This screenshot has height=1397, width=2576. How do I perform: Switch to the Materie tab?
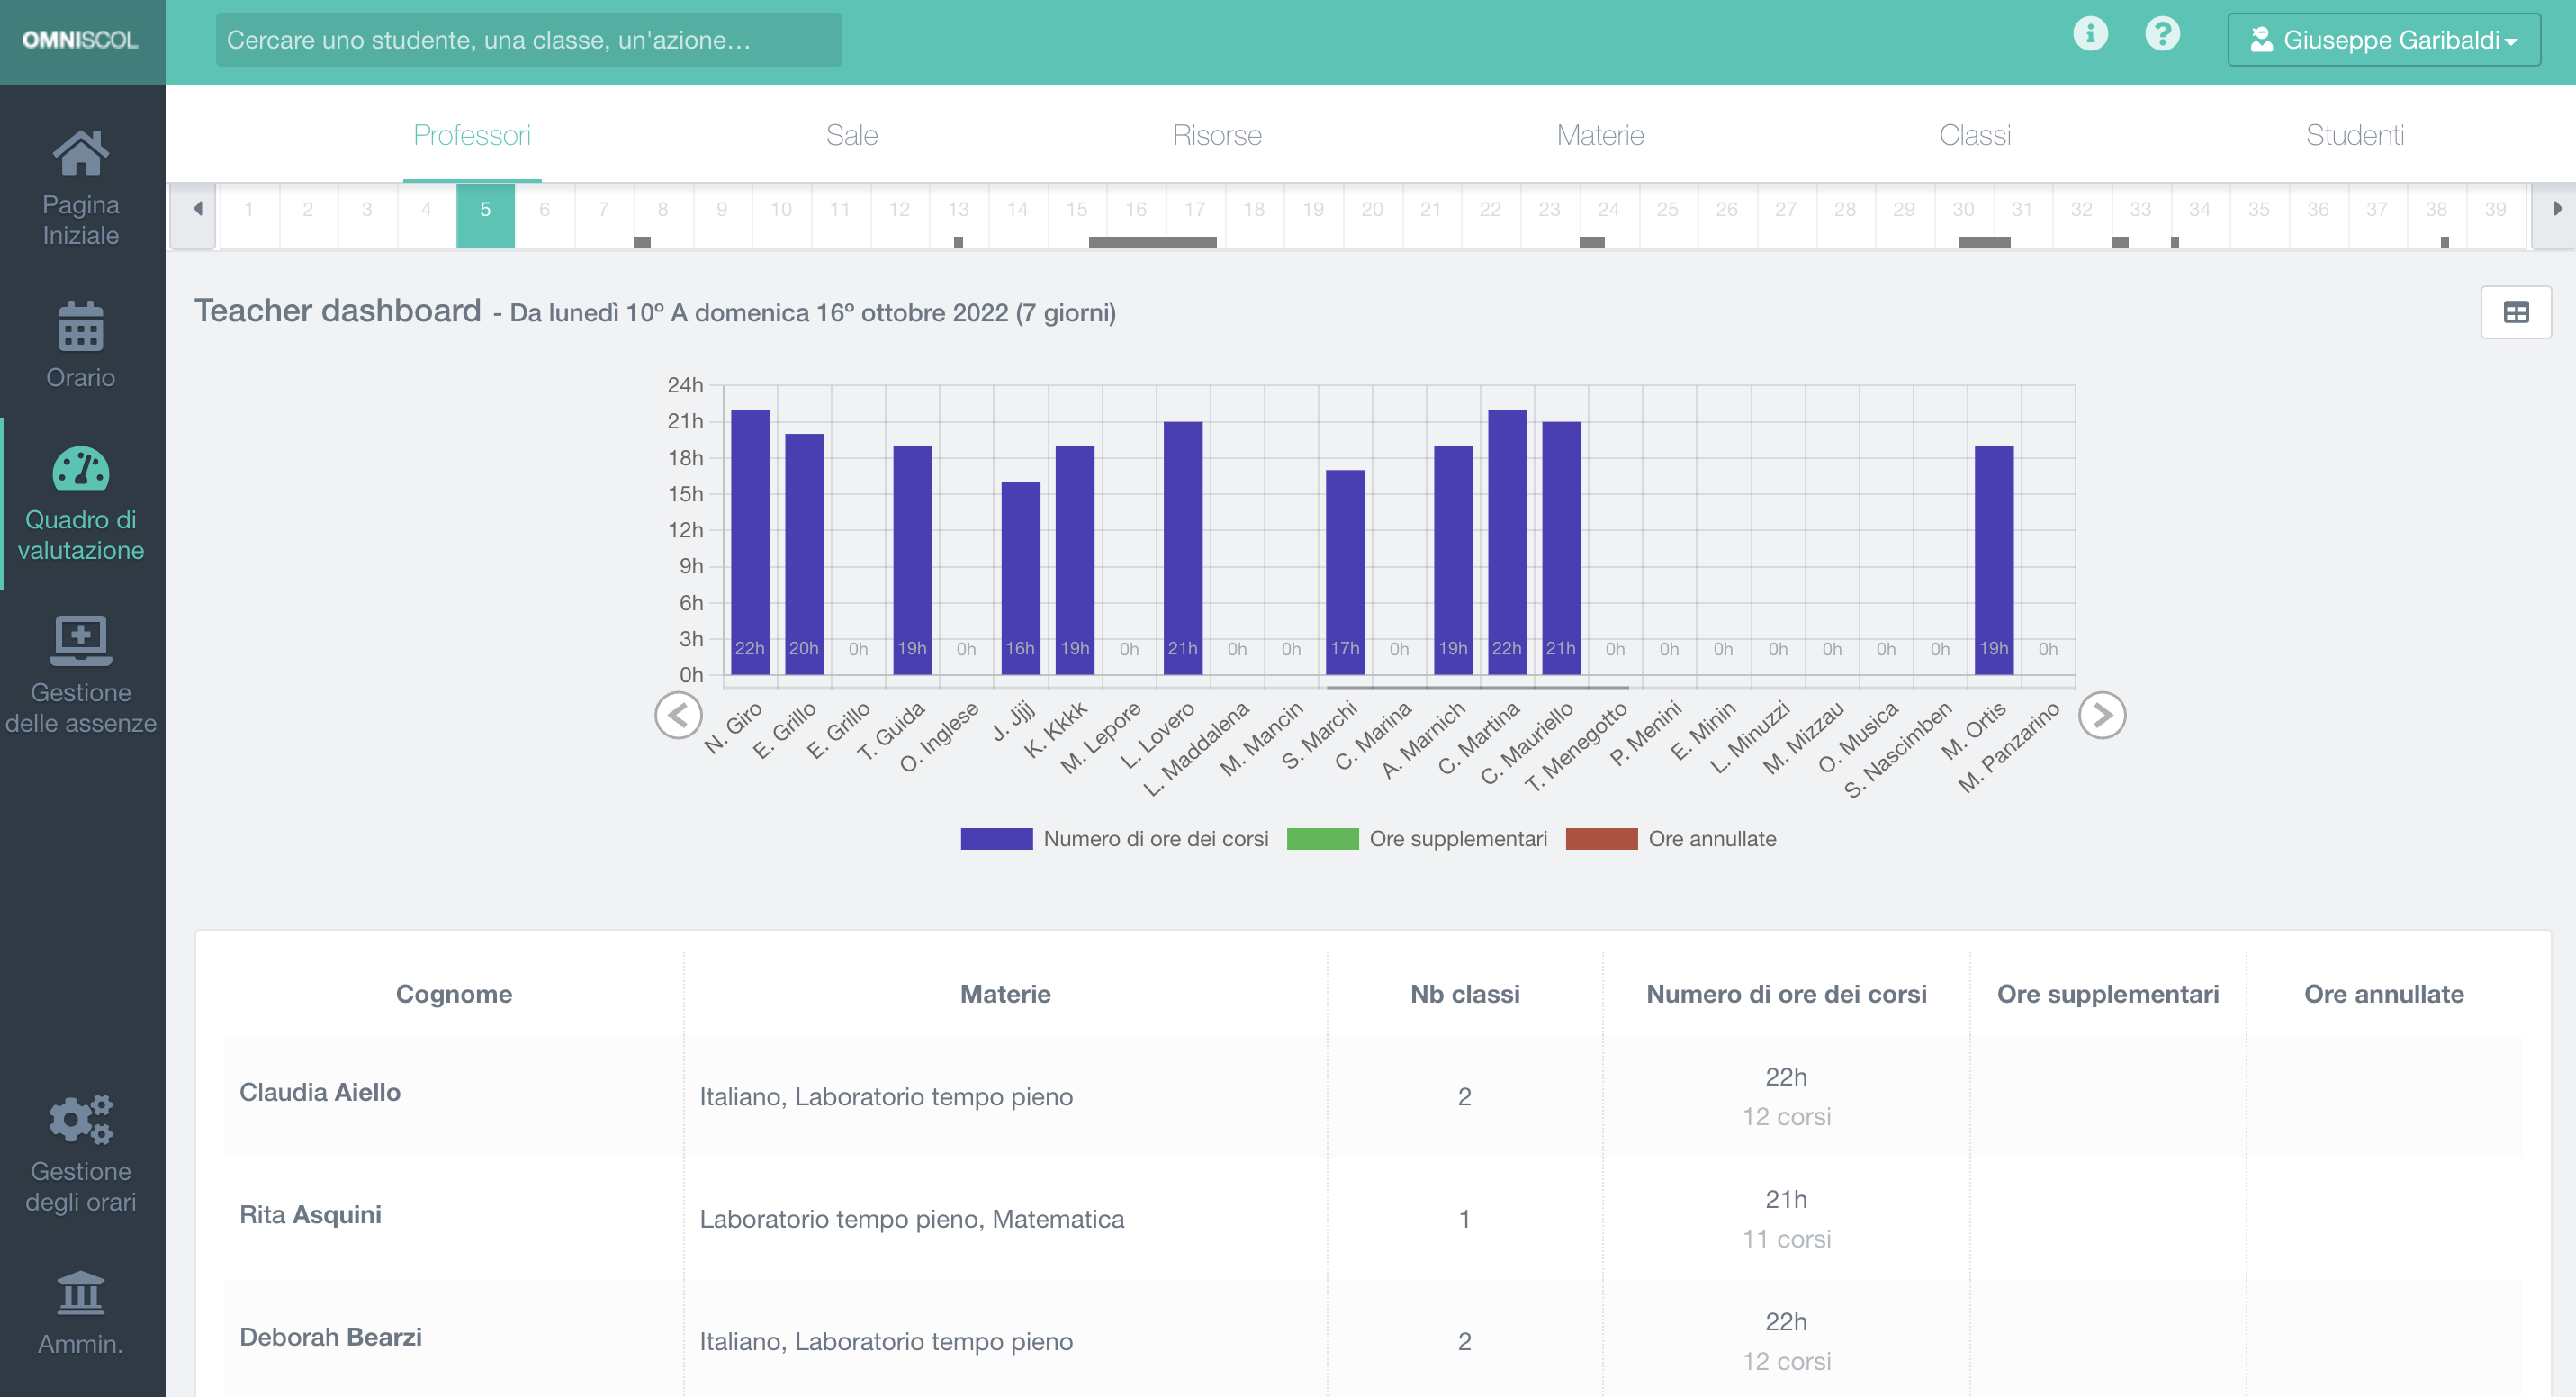coord(1599,135)
